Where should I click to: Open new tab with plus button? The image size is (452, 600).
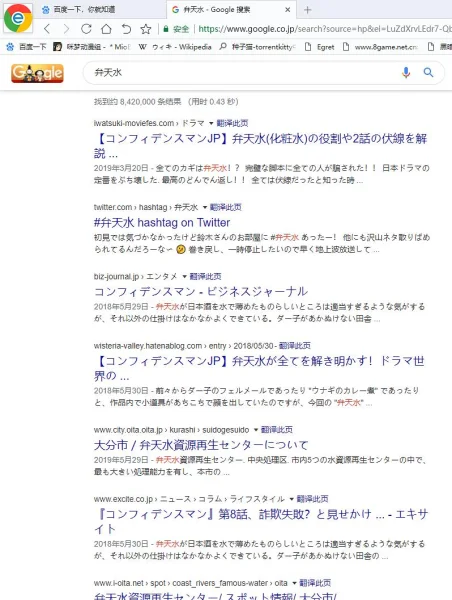(307, 10)
